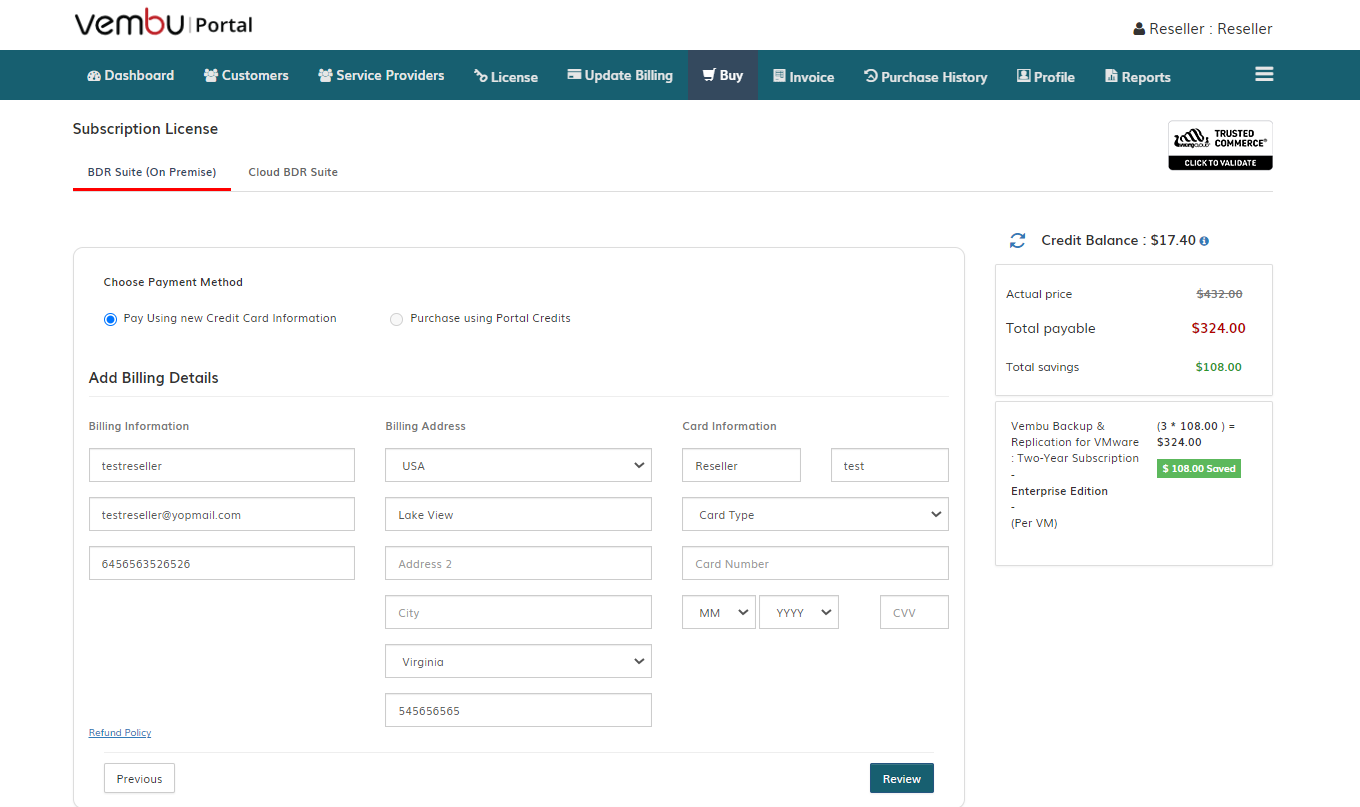Go to Customers page
Image resolution: width=1360 pixels, height=807 pixels.
tap(246, 75)
